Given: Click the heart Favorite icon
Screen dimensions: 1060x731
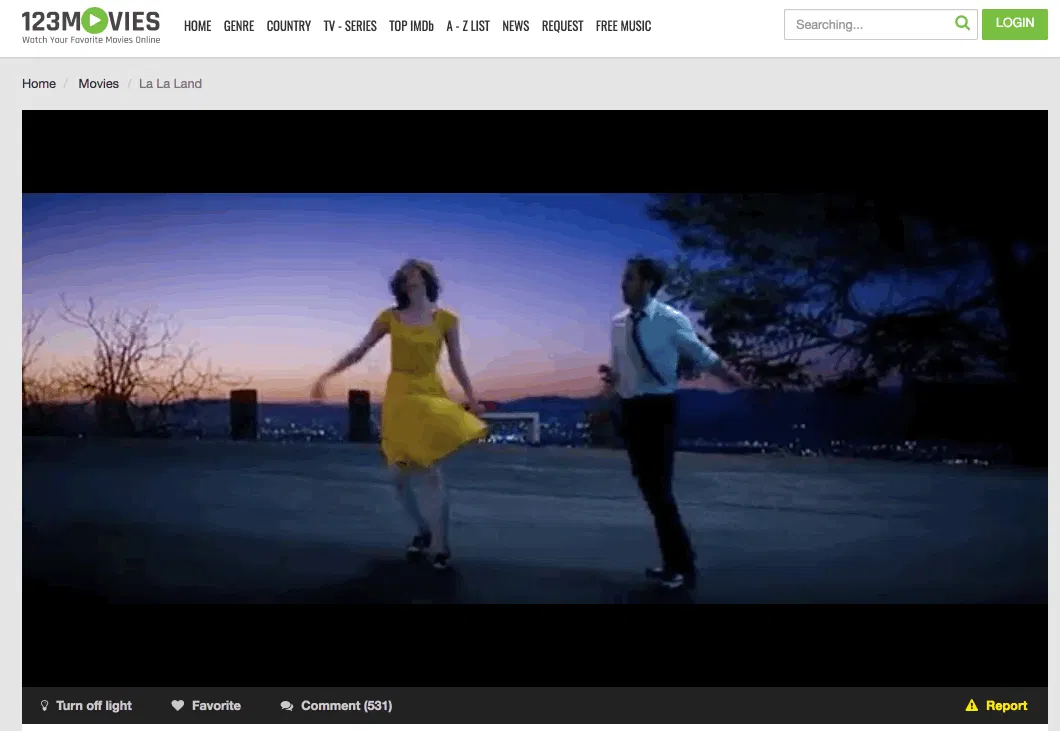Looking at the screenshot, I should point(178,705).
